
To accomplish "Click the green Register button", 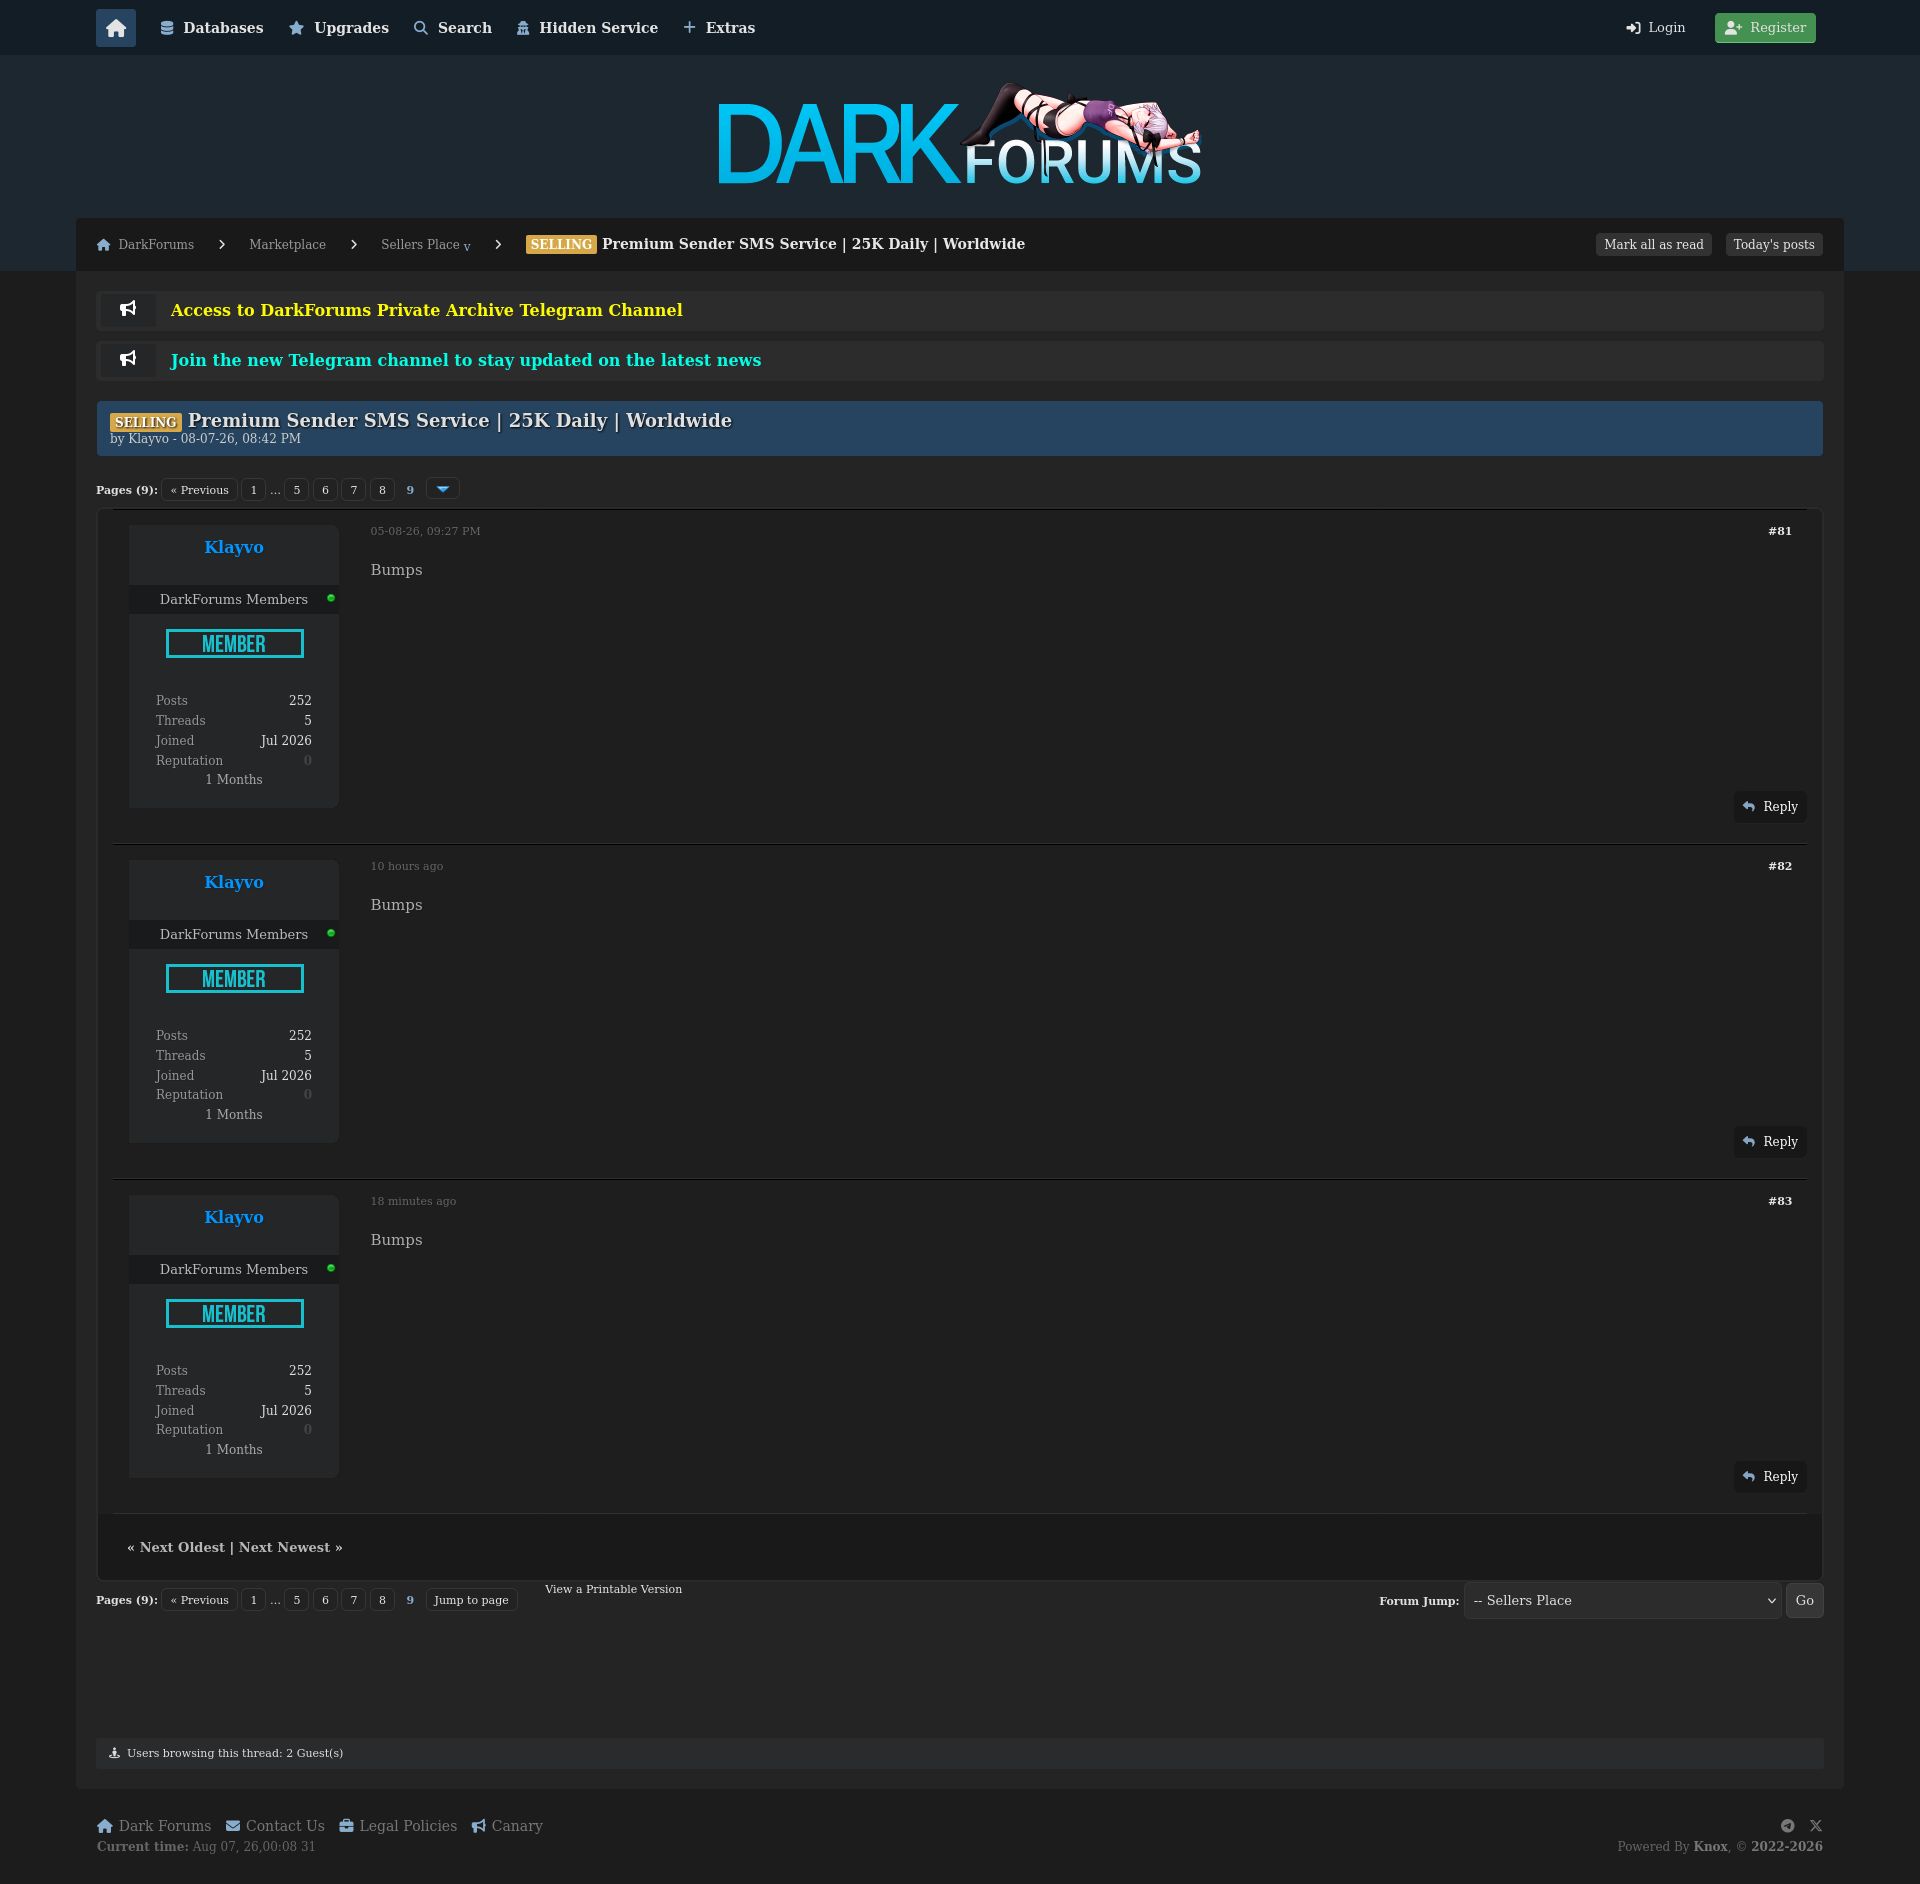I will pyautogui.click(x=1765, y=28).
